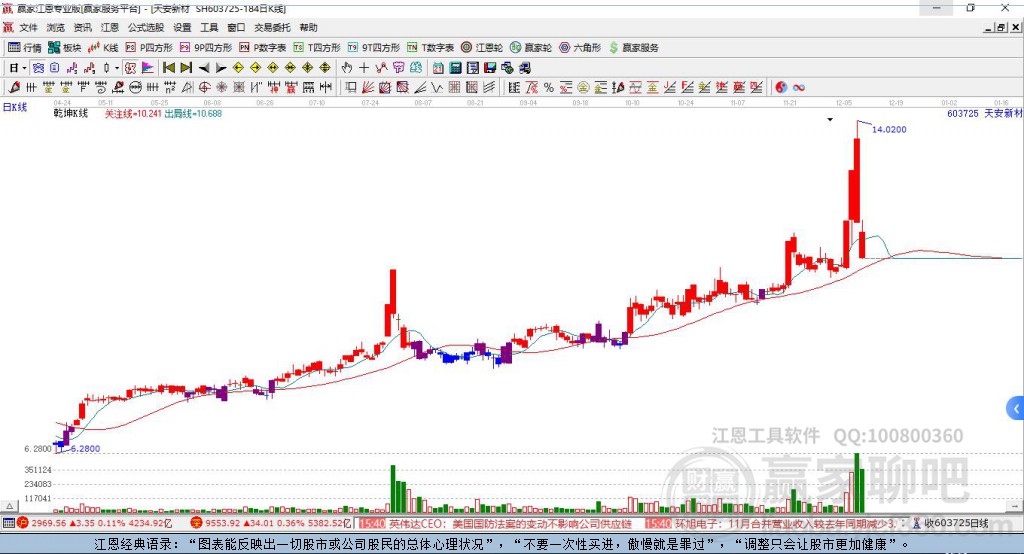Click the Shanghai index 2969.56 status entry
Viewport: 1024px width, 554px height.
96,523
